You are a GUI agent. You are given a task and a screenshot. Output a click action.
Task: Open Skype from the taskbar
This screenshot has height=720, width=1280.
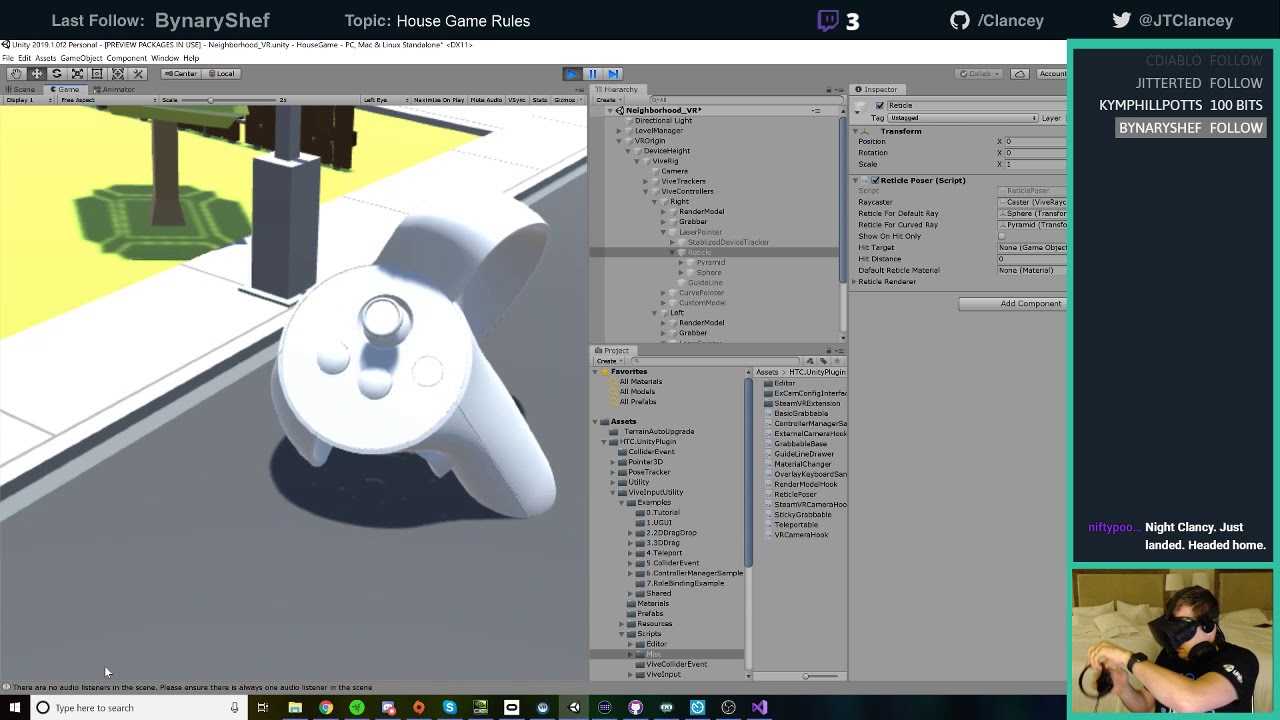coord(449,708)
